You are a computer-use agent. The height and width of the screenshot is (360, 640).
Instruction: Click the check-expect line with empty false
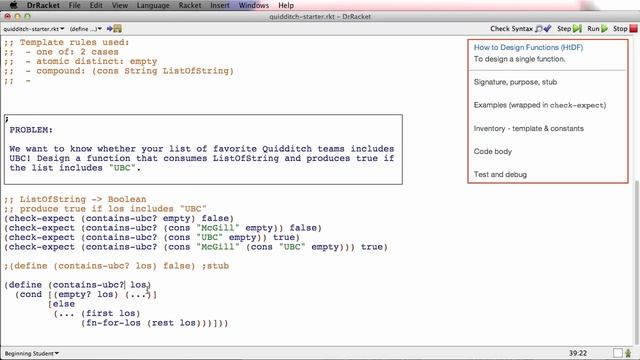(119, 218)
